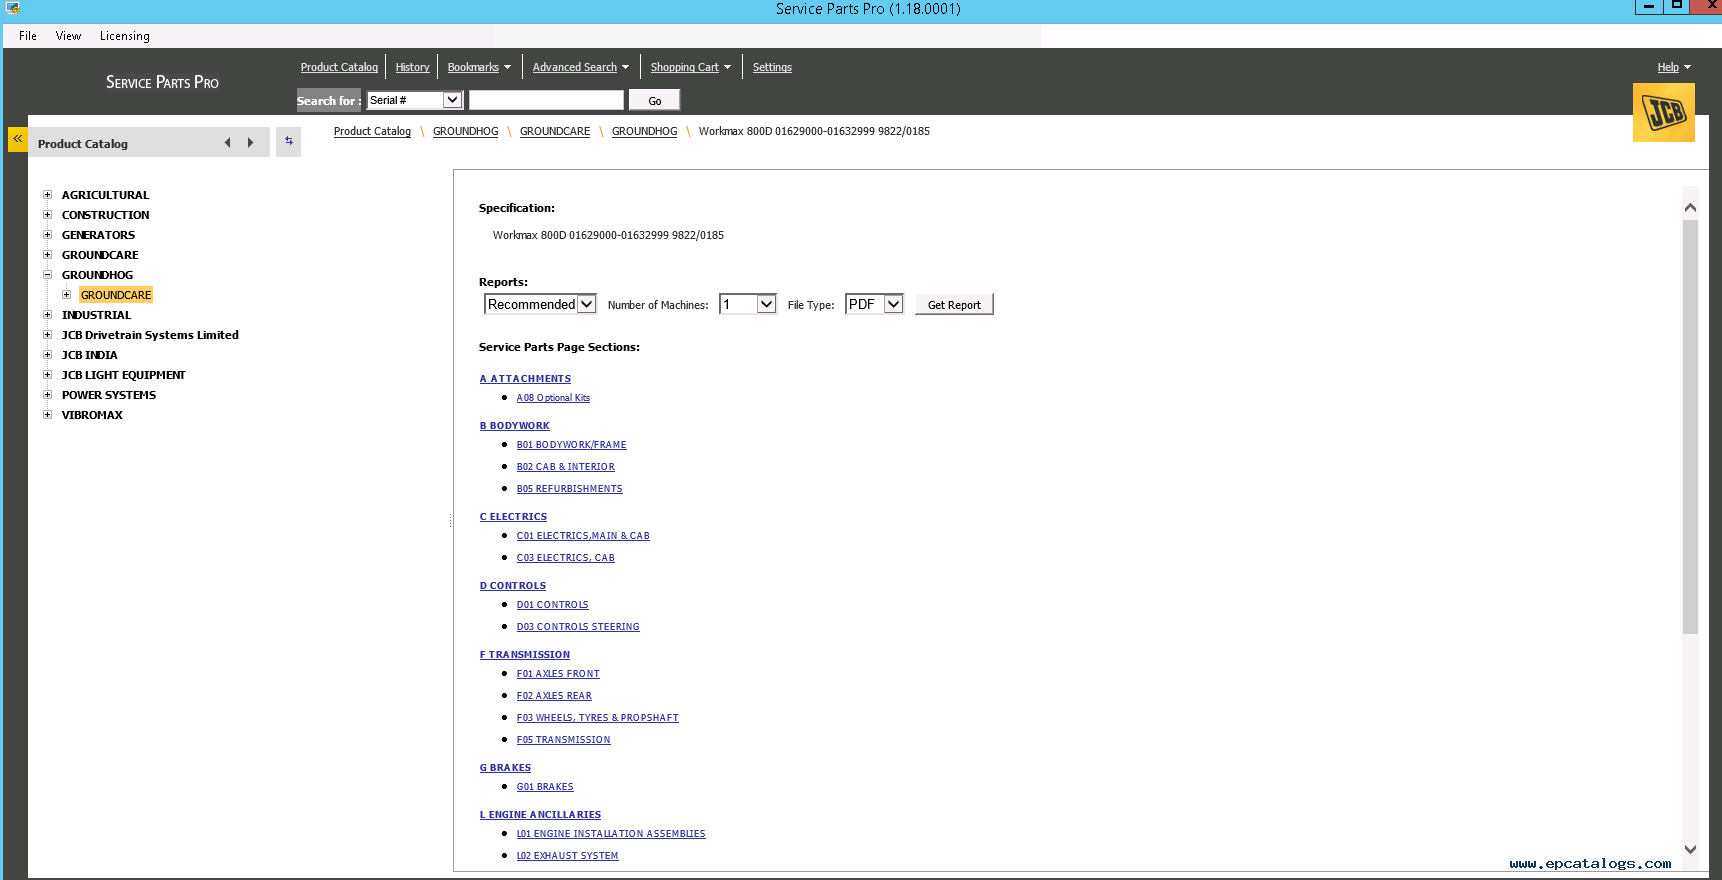Open B05 REFURBISHMENTS link
The height and width of the screenshot is (880, 1722).
pos(569,489)
